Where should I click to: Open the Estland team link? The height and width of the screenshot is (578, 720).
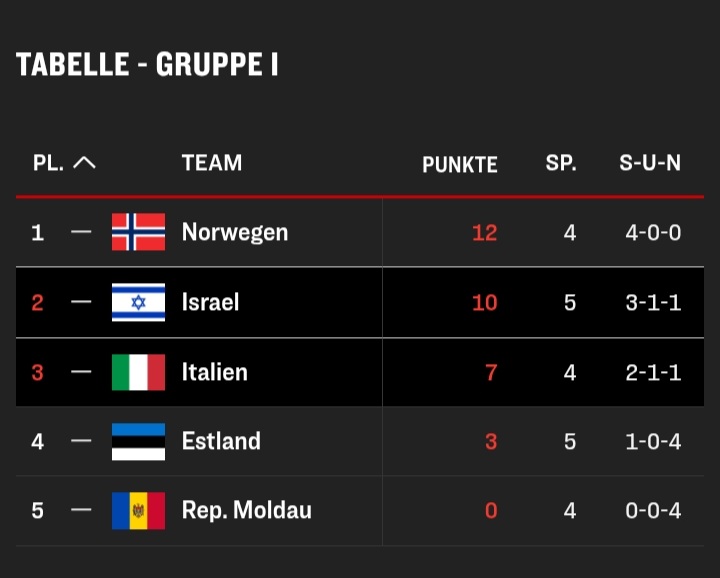tap(221, 441)
